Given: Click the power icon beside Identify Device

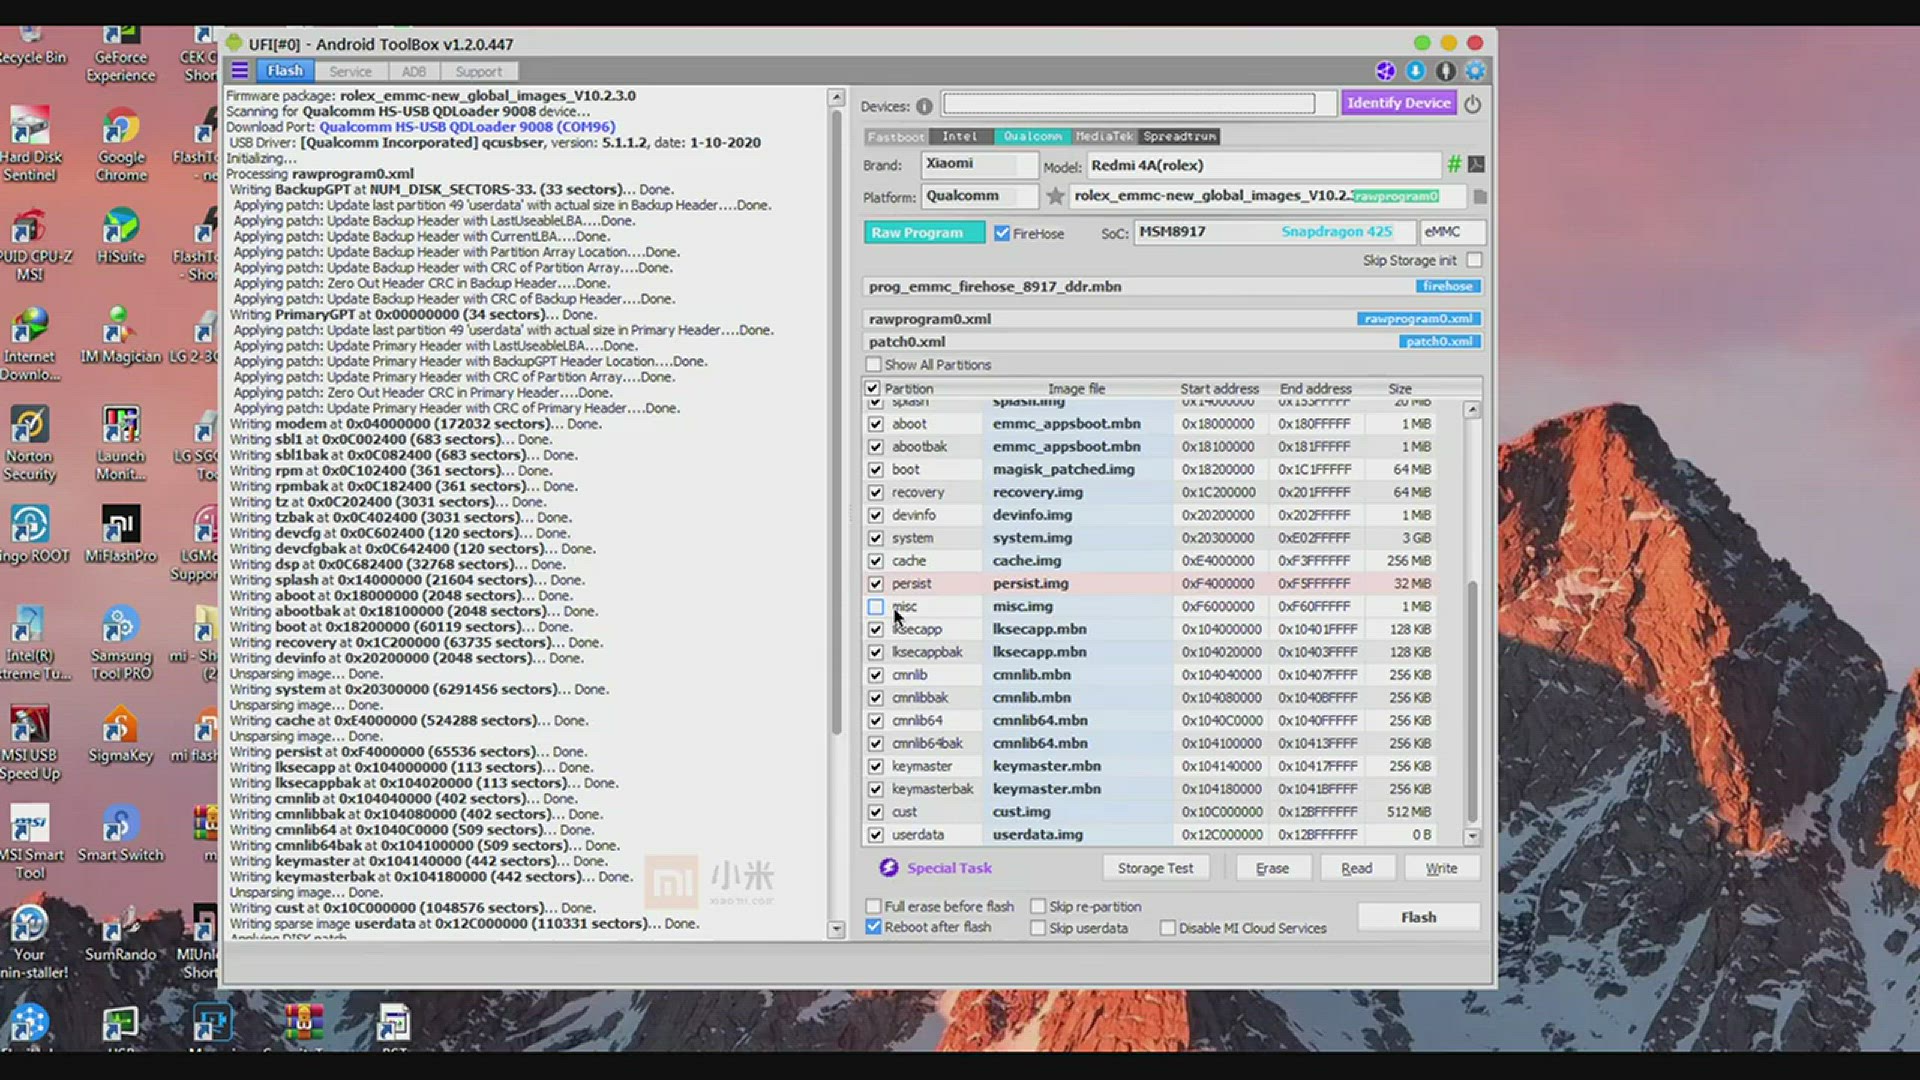Looking at the screenshot, I should click(x=1472, y=104).
